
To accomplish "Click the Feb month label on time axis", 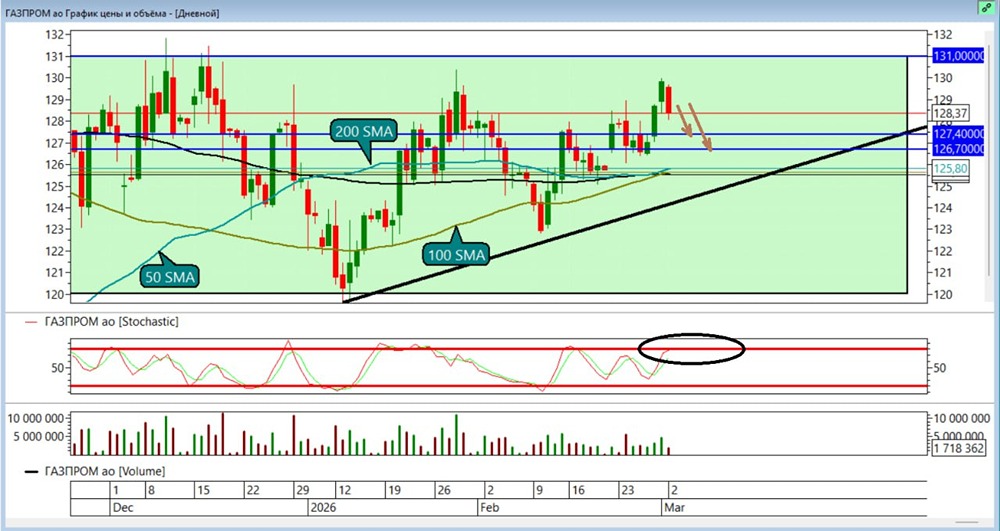I will tap(490, 508).
